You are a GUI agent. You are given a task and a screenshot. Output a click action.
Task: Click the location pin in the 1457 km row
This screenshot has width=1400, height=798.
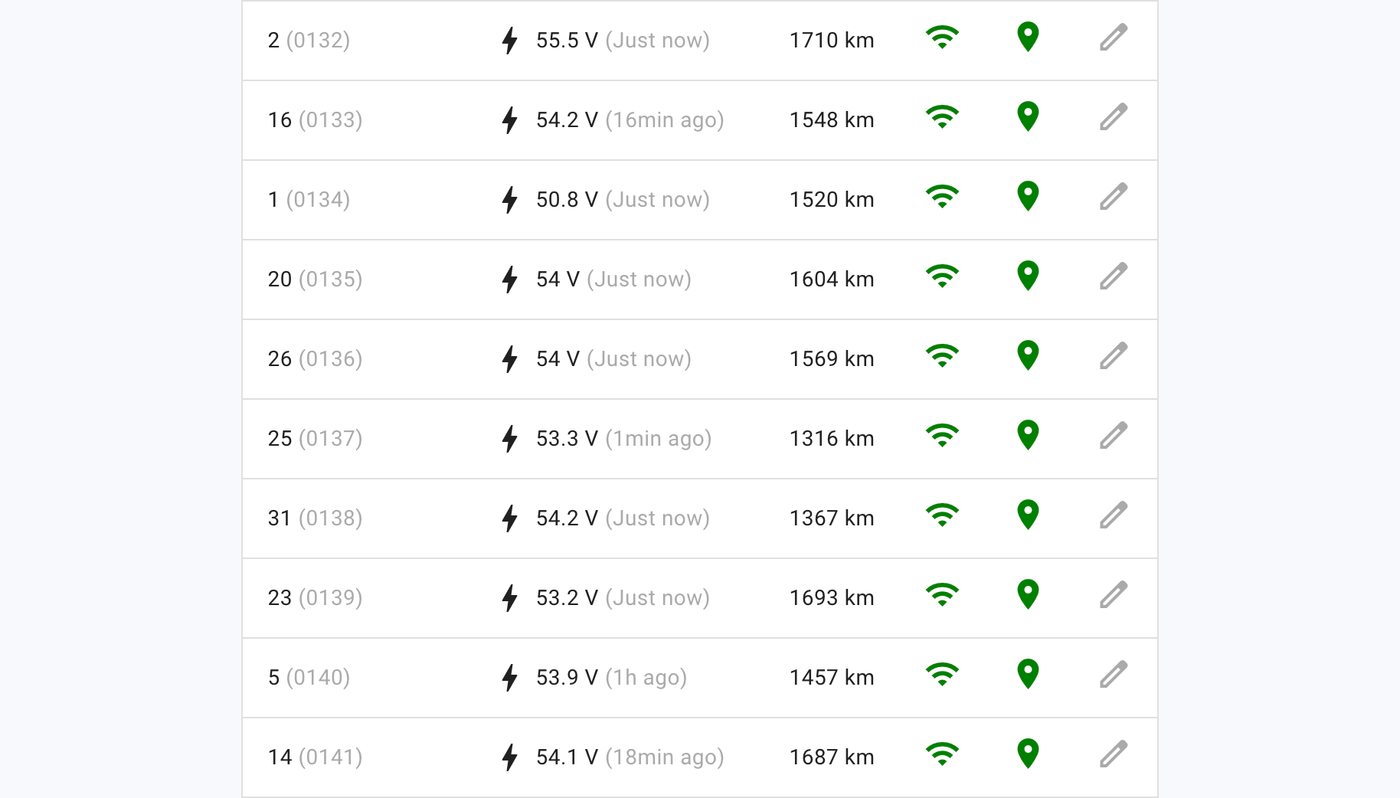(x=1027, y=675)
